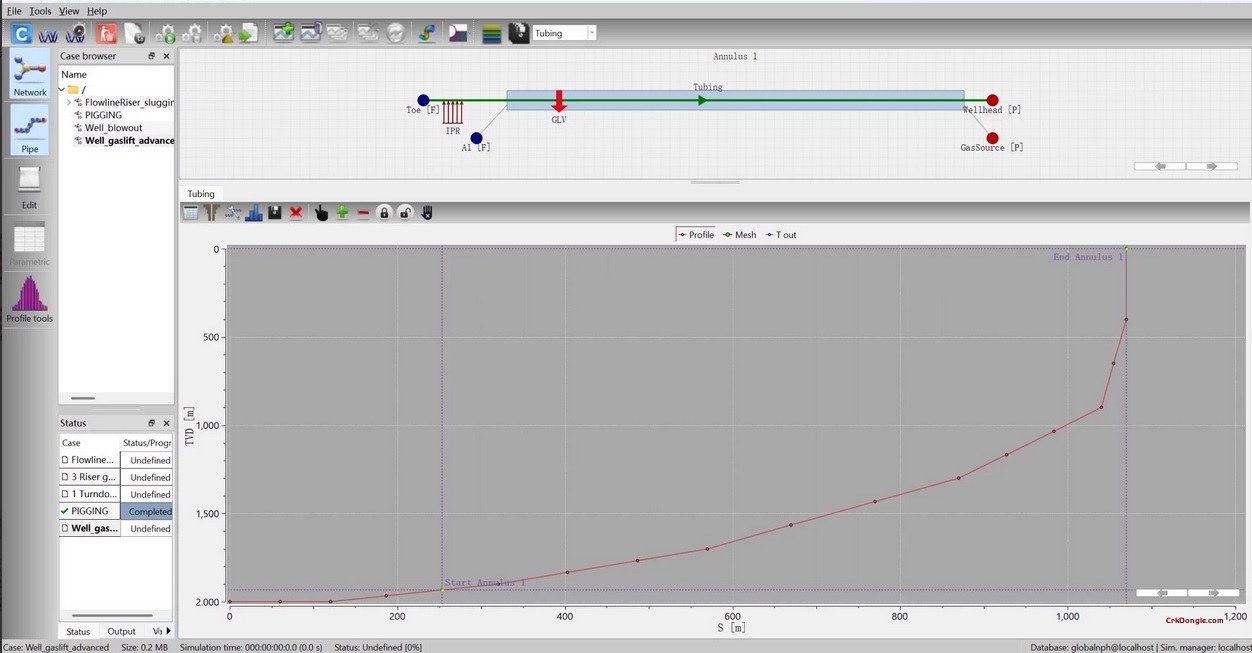Screen dimensions: 1252x653
Task: Open the Help menu
Action: click(97, 11)
